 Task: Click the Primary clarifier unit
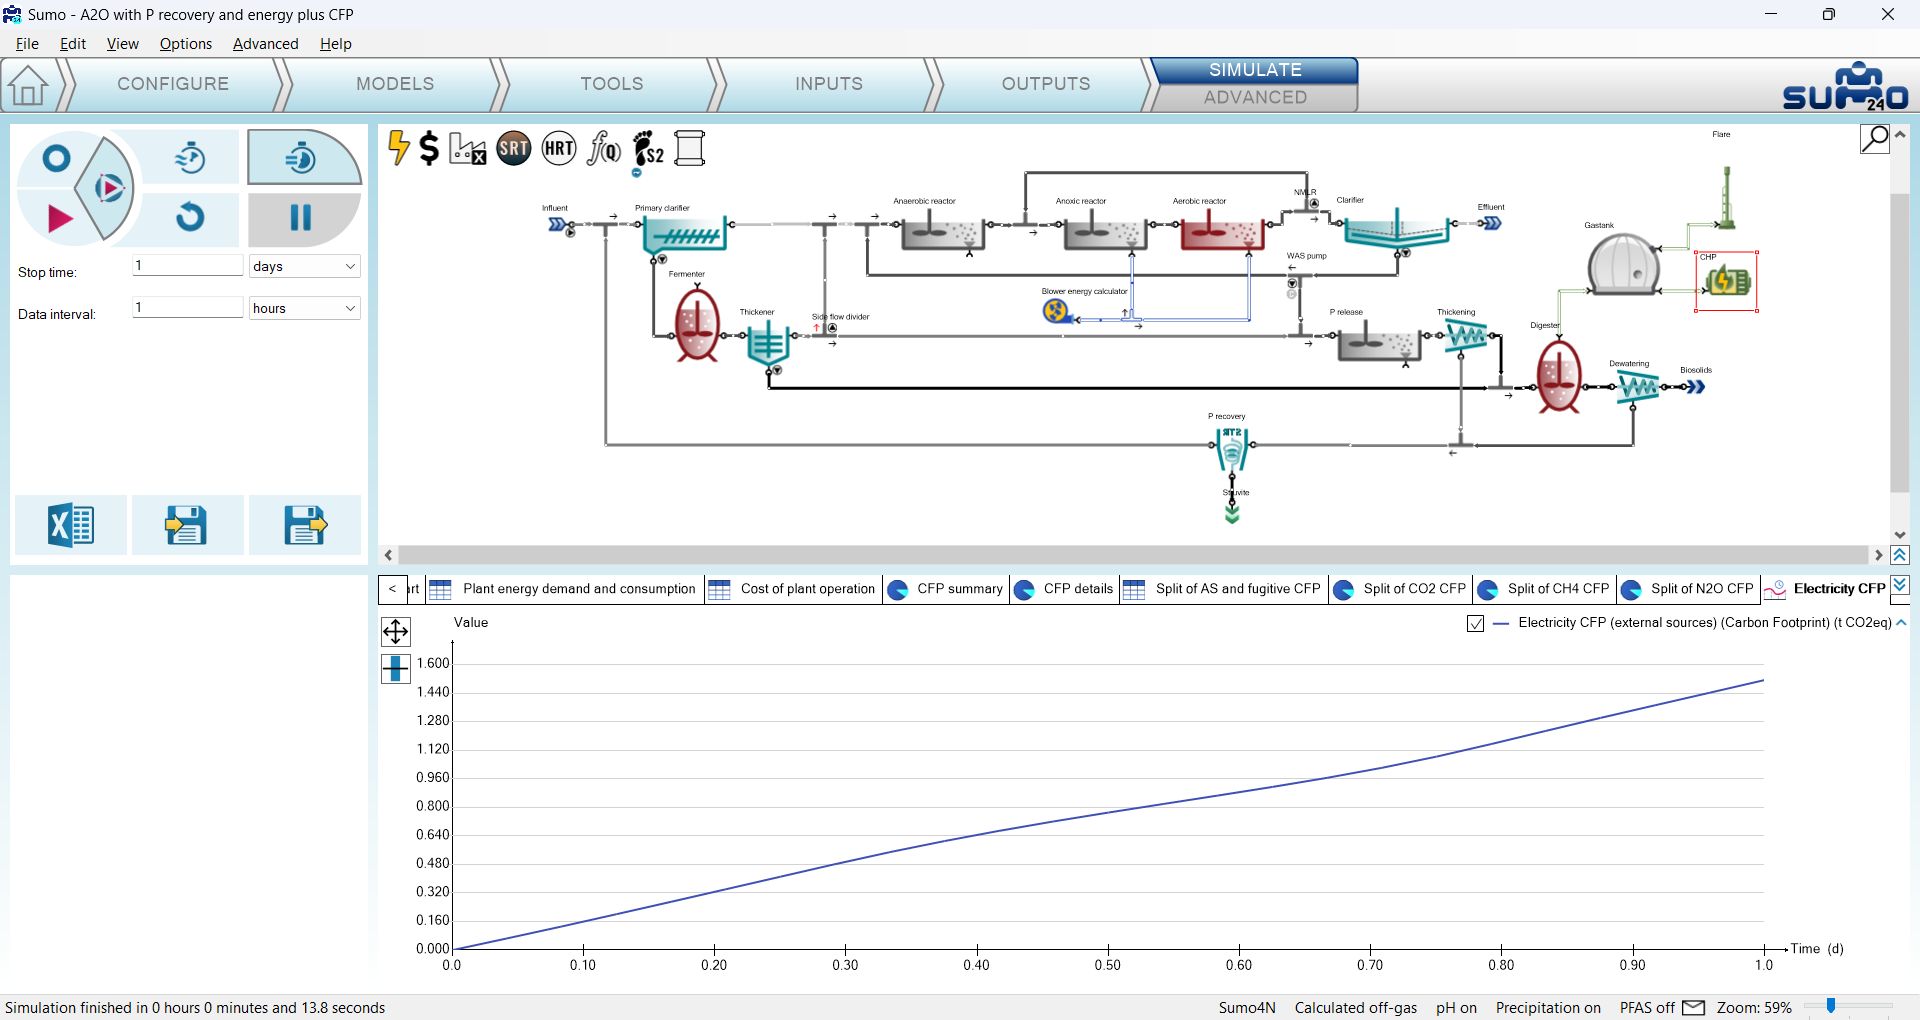click(x=684, y=236)
